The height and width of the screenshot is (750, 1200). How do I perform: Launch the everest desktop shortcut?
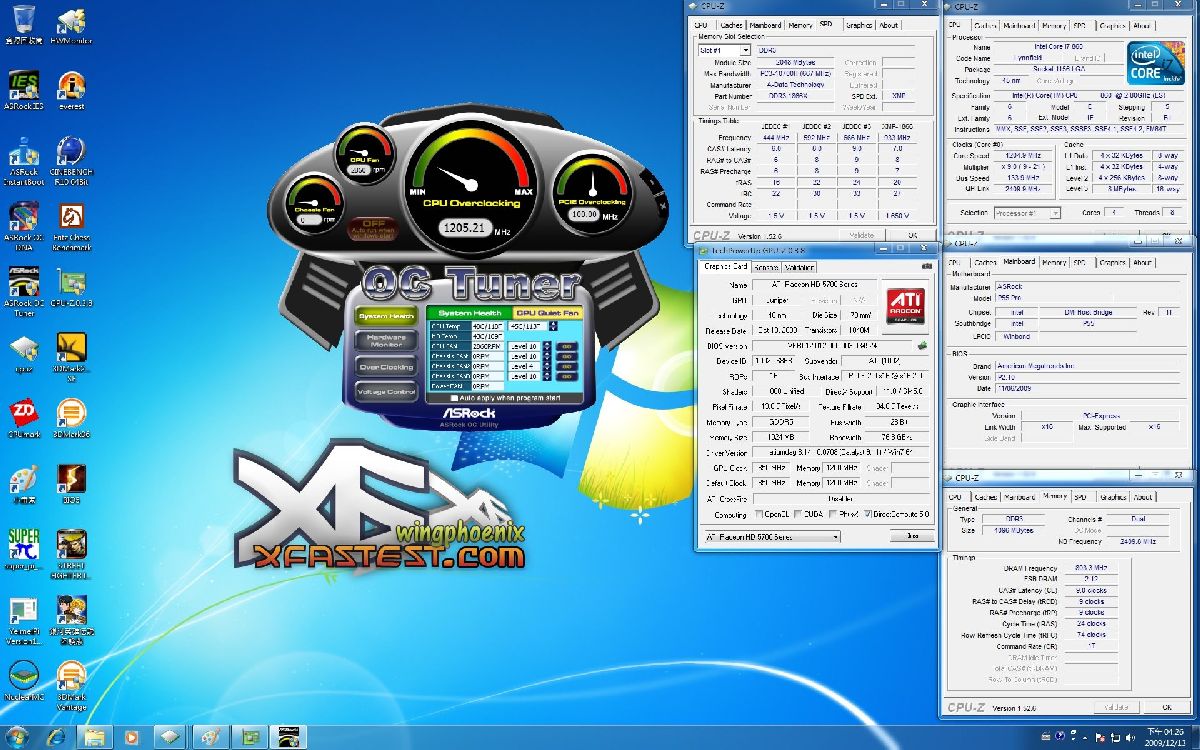[71, 90]
